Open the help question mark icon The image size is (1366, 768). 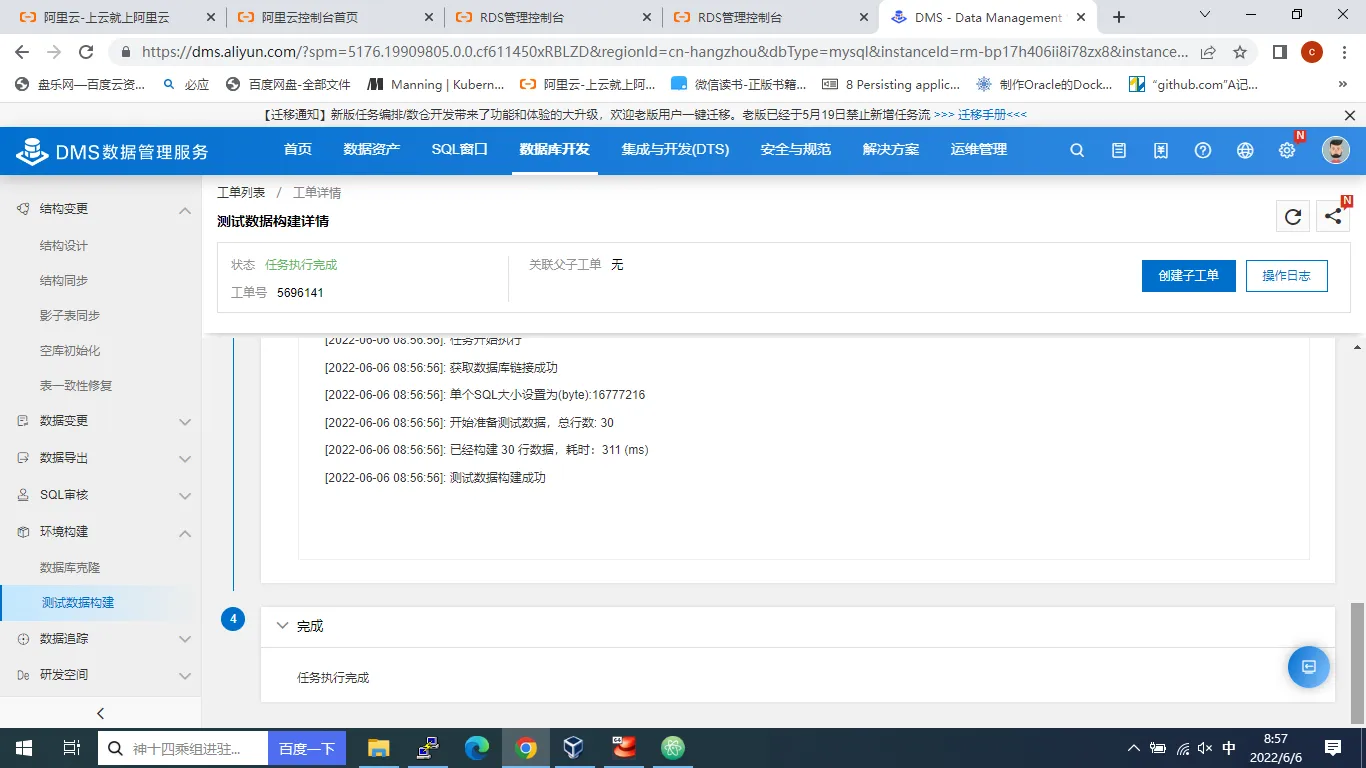pos(1203,150)
